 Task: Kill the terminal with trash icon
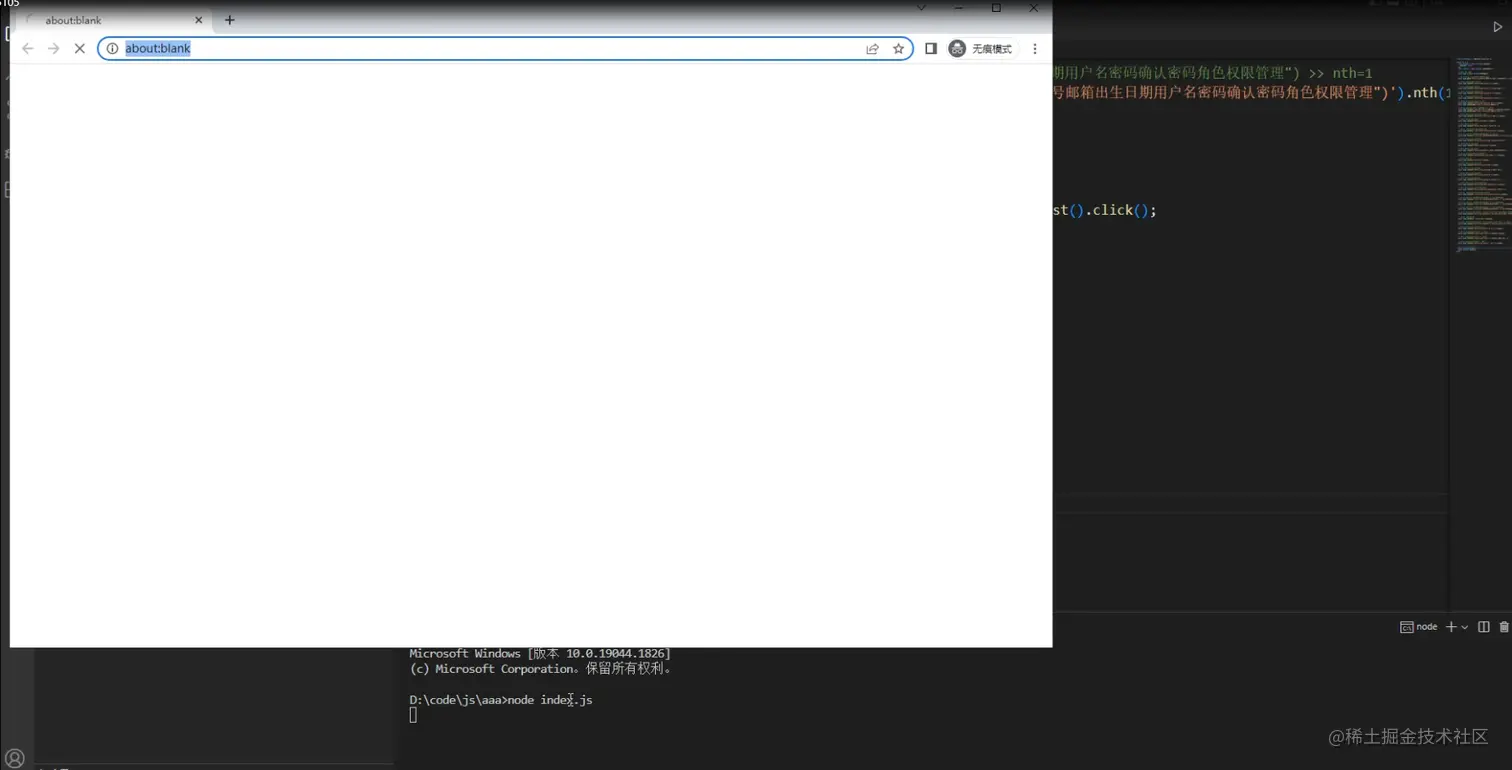(x=1504, y=627)
